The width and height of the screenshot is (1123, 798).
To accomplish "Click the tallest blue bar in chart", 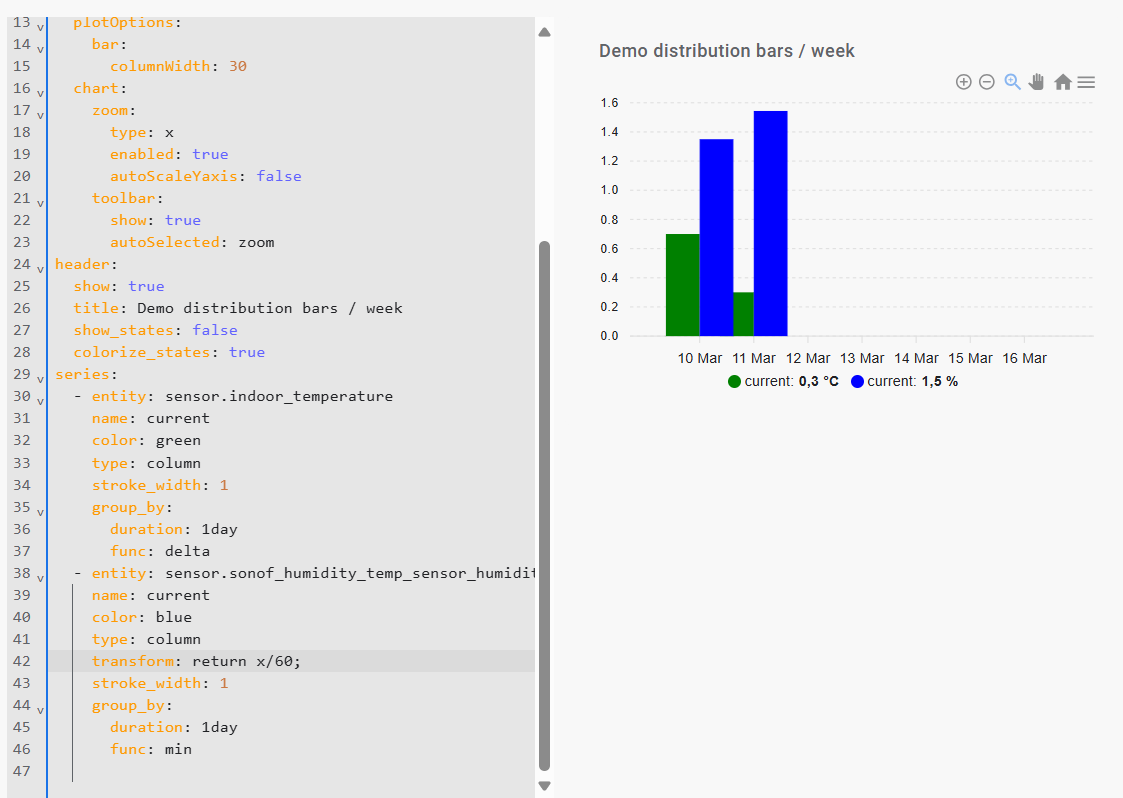I will click(770, 223).
